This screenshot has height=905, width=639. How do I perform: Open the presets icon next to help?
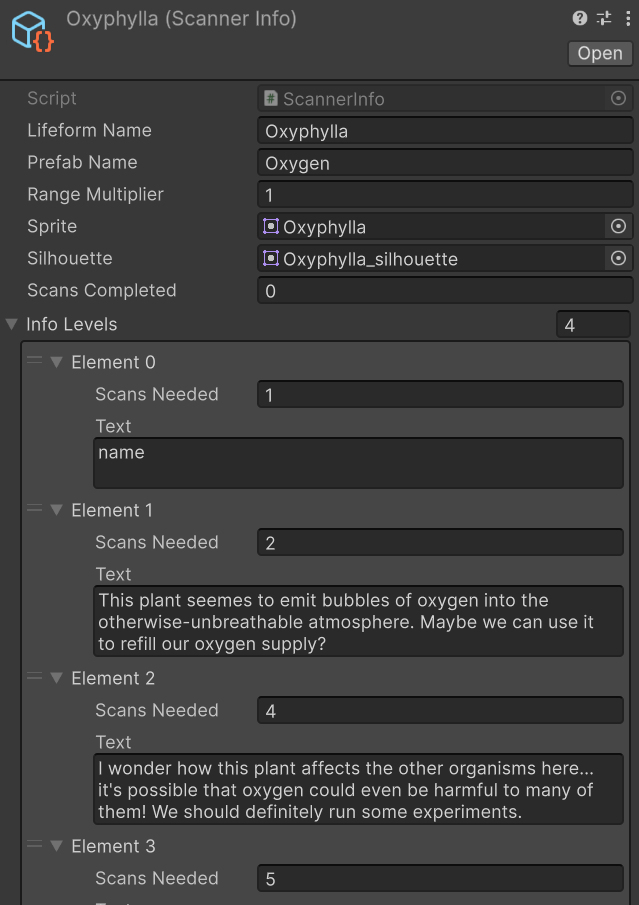point(604,17)
